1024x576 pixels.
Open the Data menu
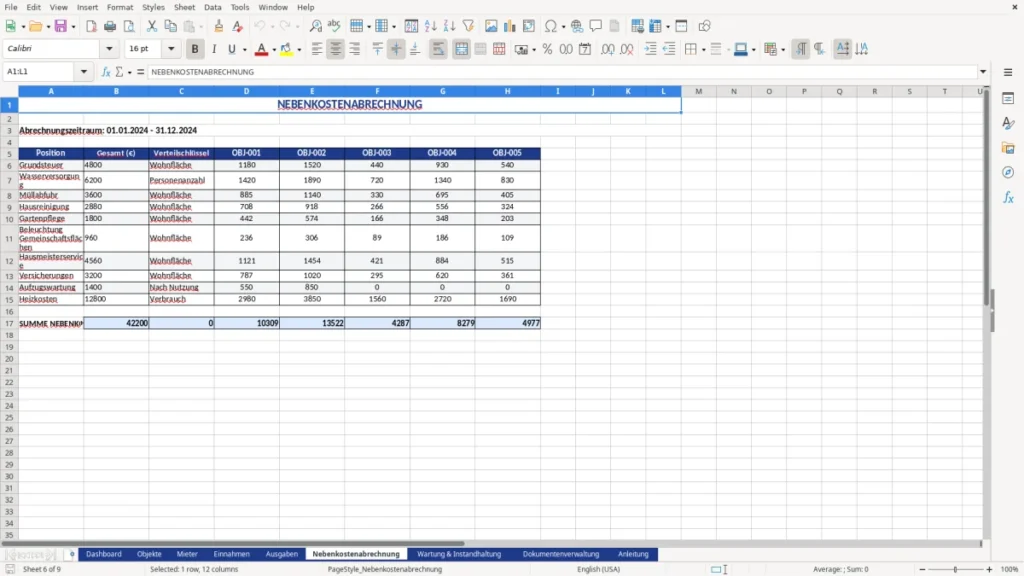[x=212, y=7]
